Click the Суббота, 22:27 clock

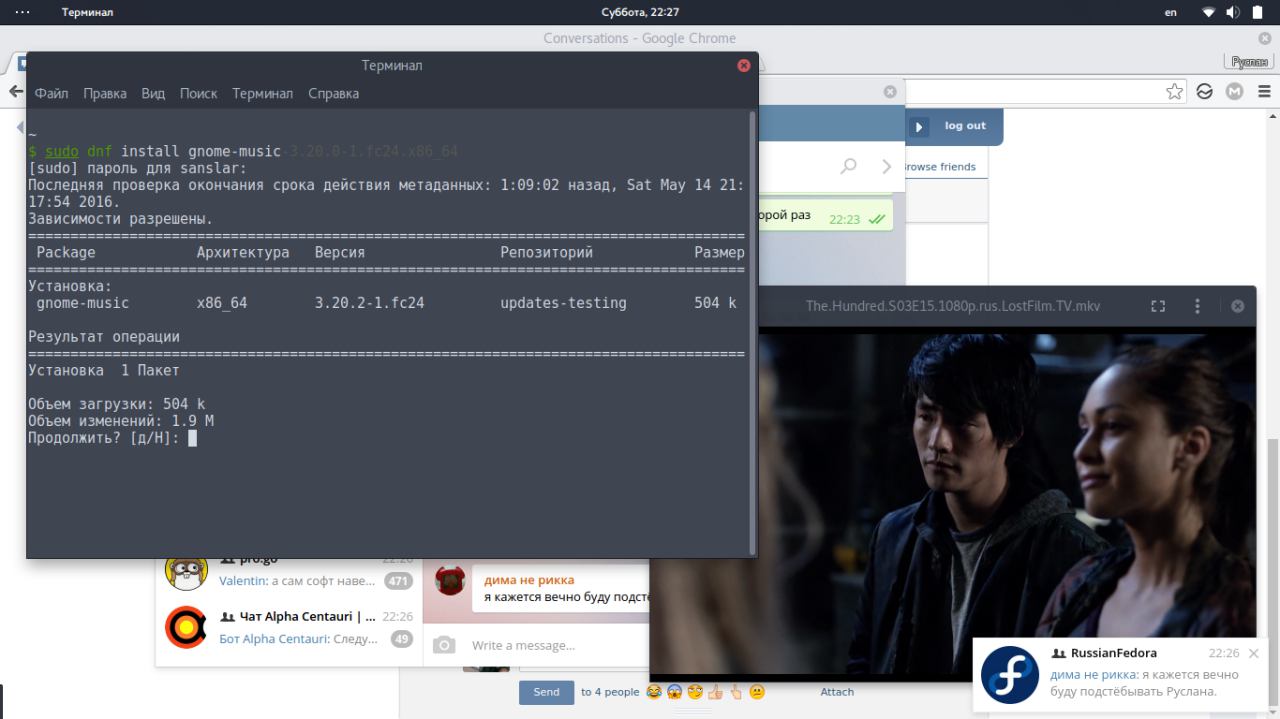point(640,12)
